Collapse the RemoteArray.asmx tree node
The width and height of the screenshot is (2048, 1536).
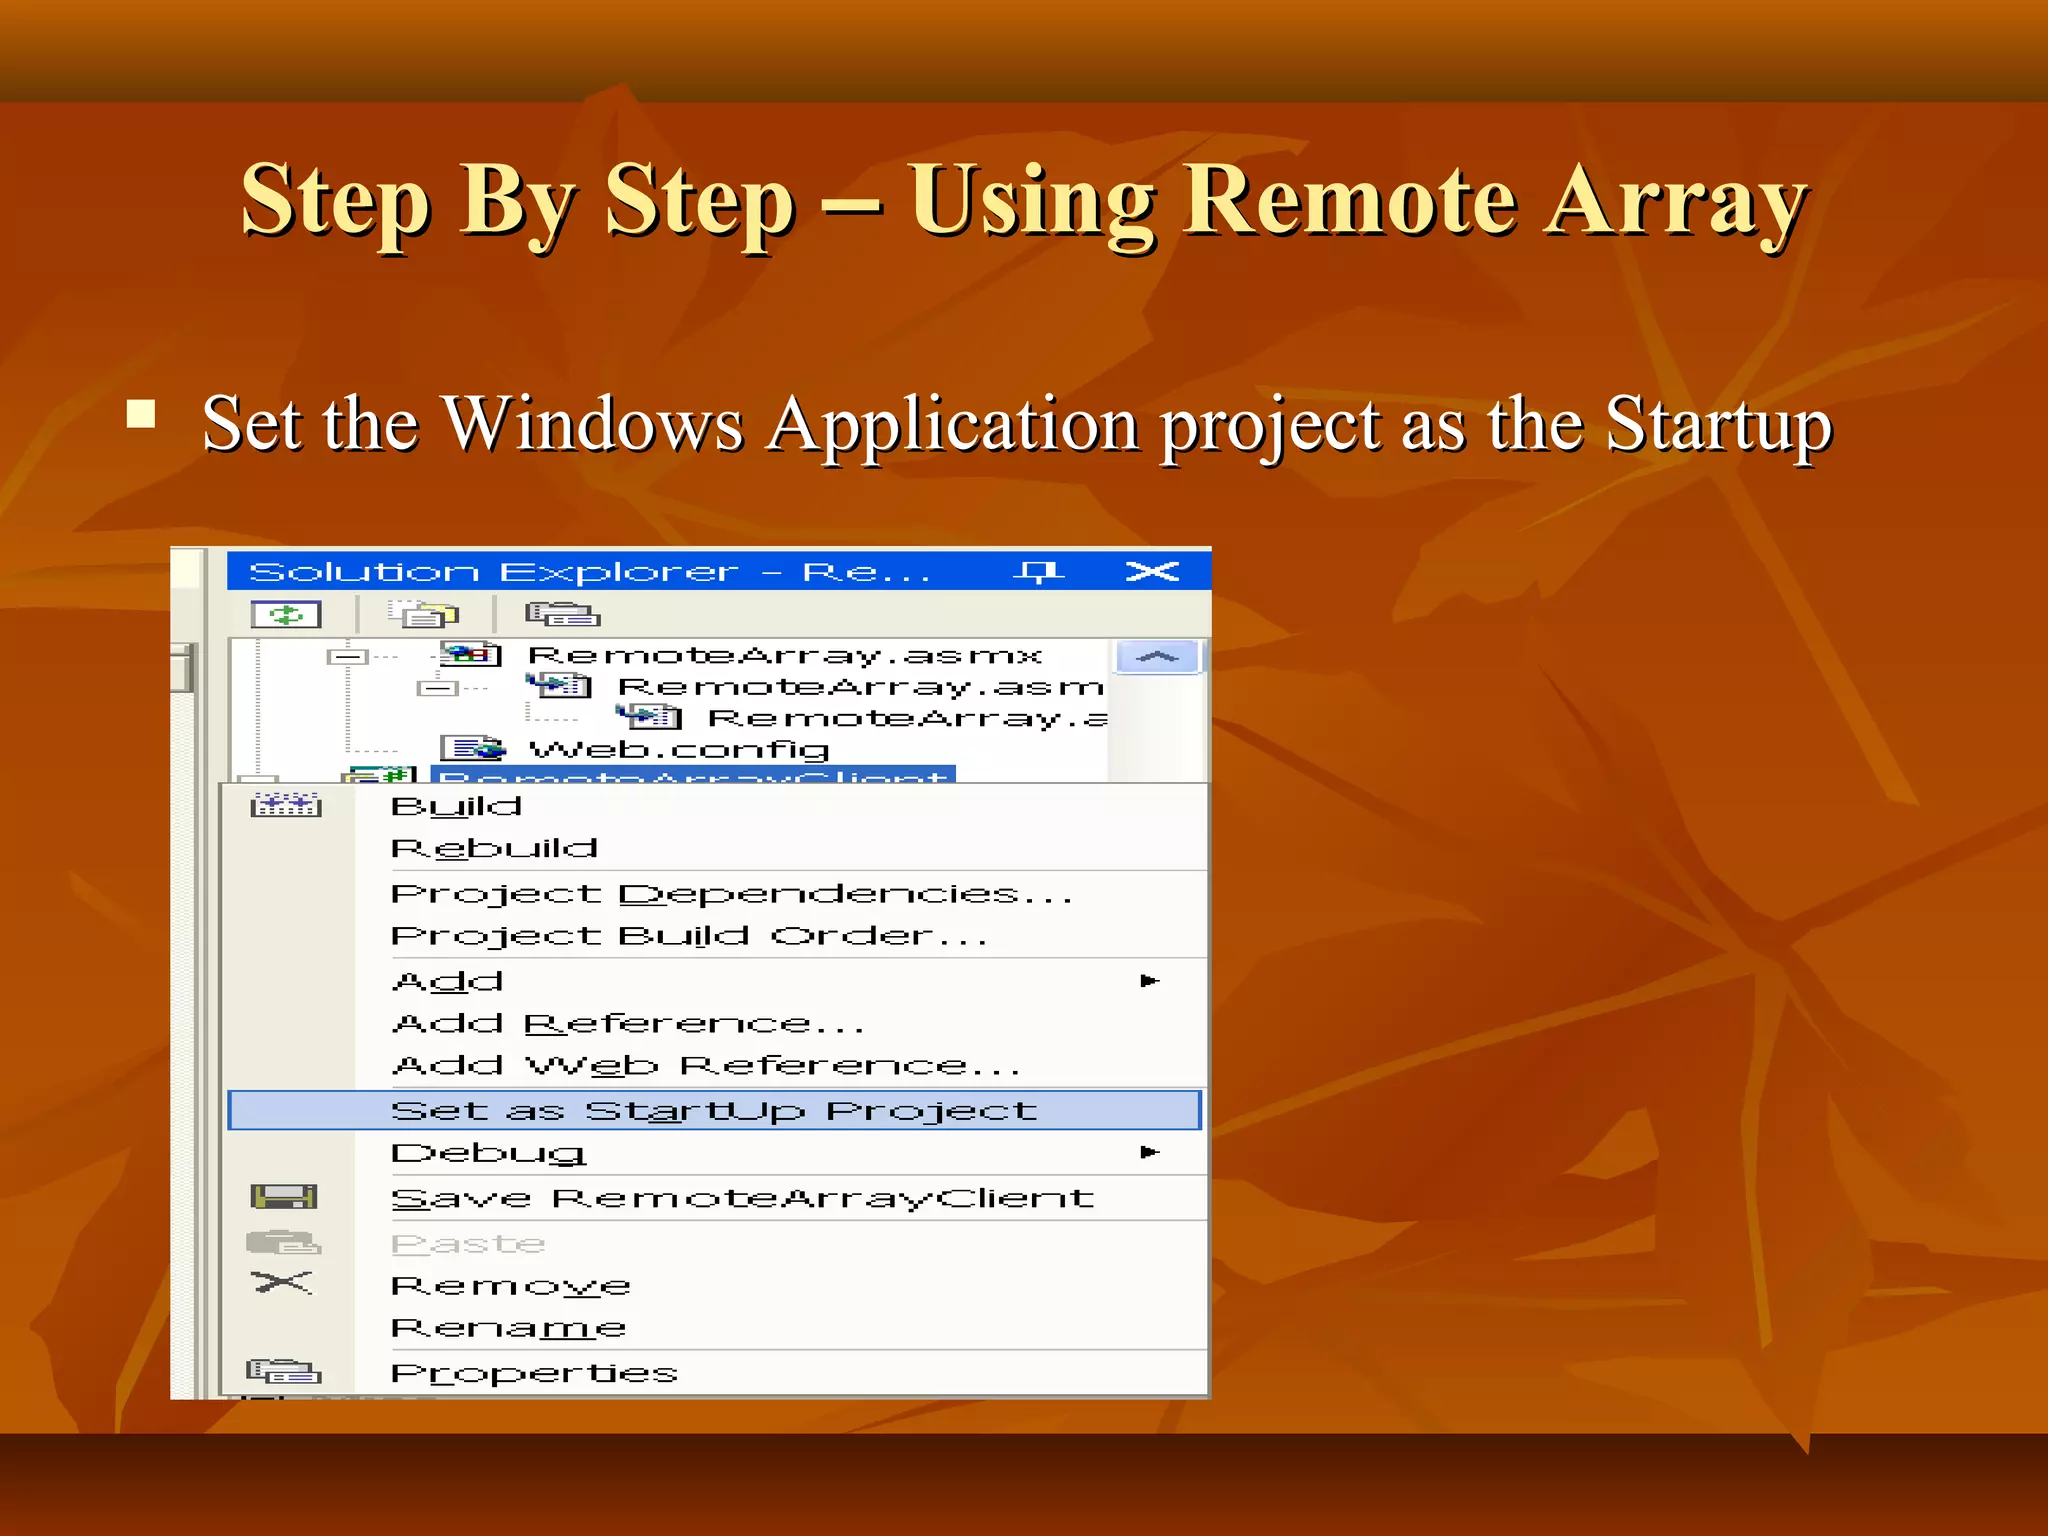[348, 657]
